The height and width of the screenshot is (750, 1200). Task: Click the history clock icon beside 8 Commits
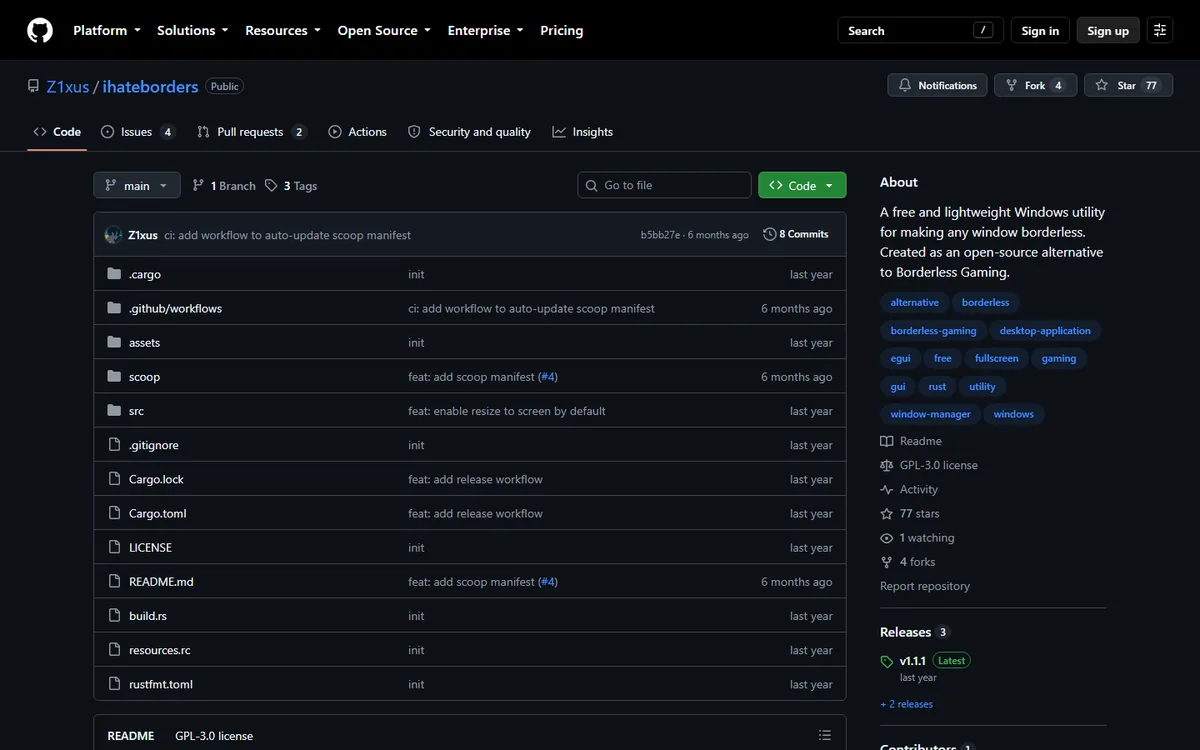[x=769, y=234]
